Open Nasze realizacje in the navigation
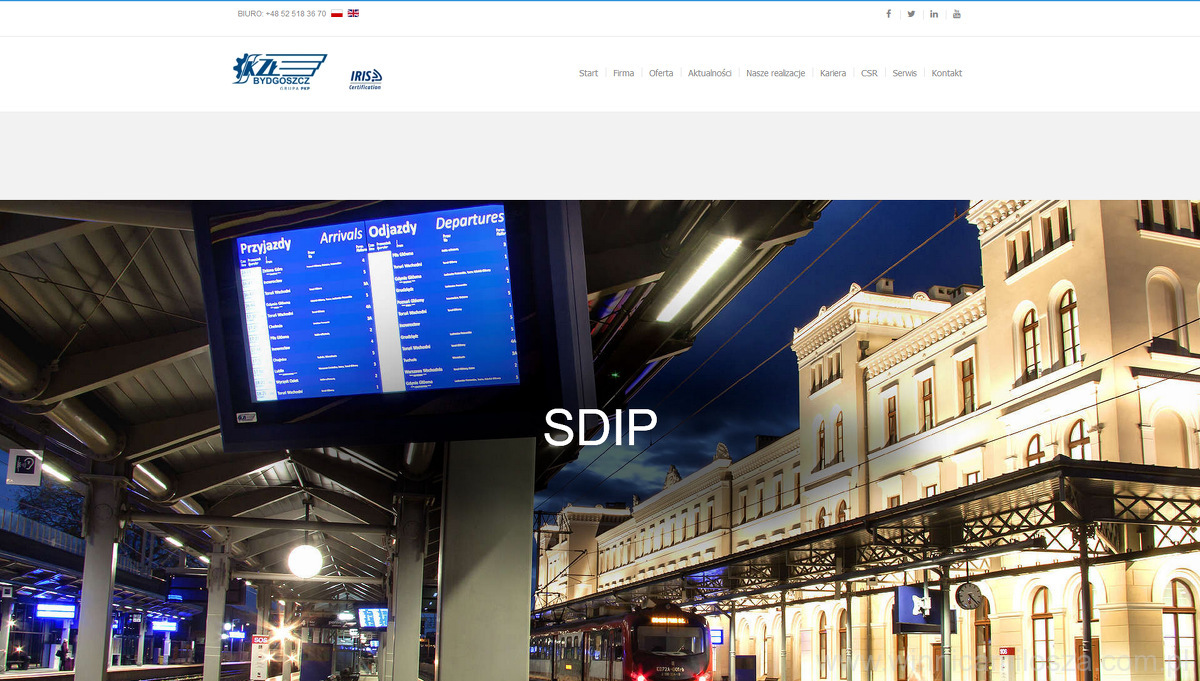1200x681 pixels. click(x=775, y=73)
